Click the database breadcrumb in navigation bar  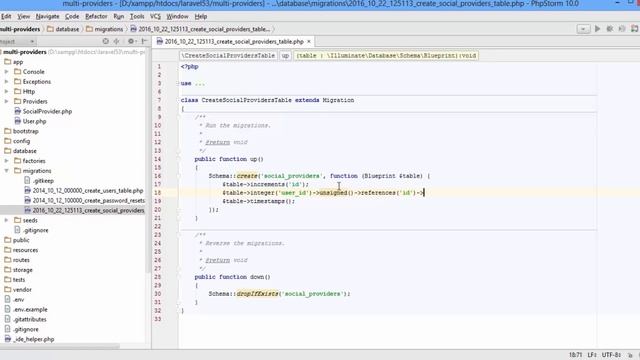coord(63,29)
